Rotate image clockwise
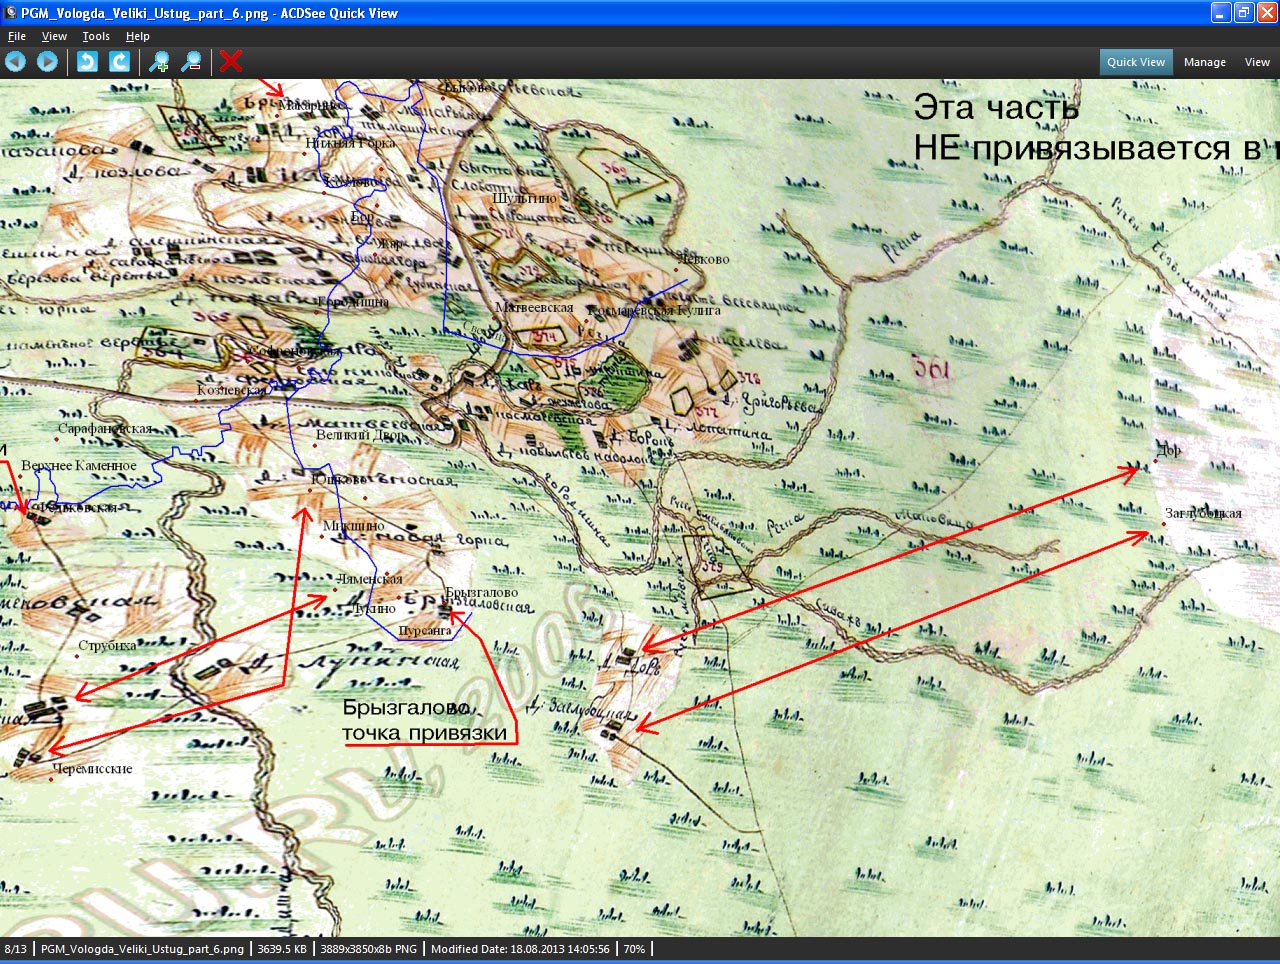 [x=119, y=62]
